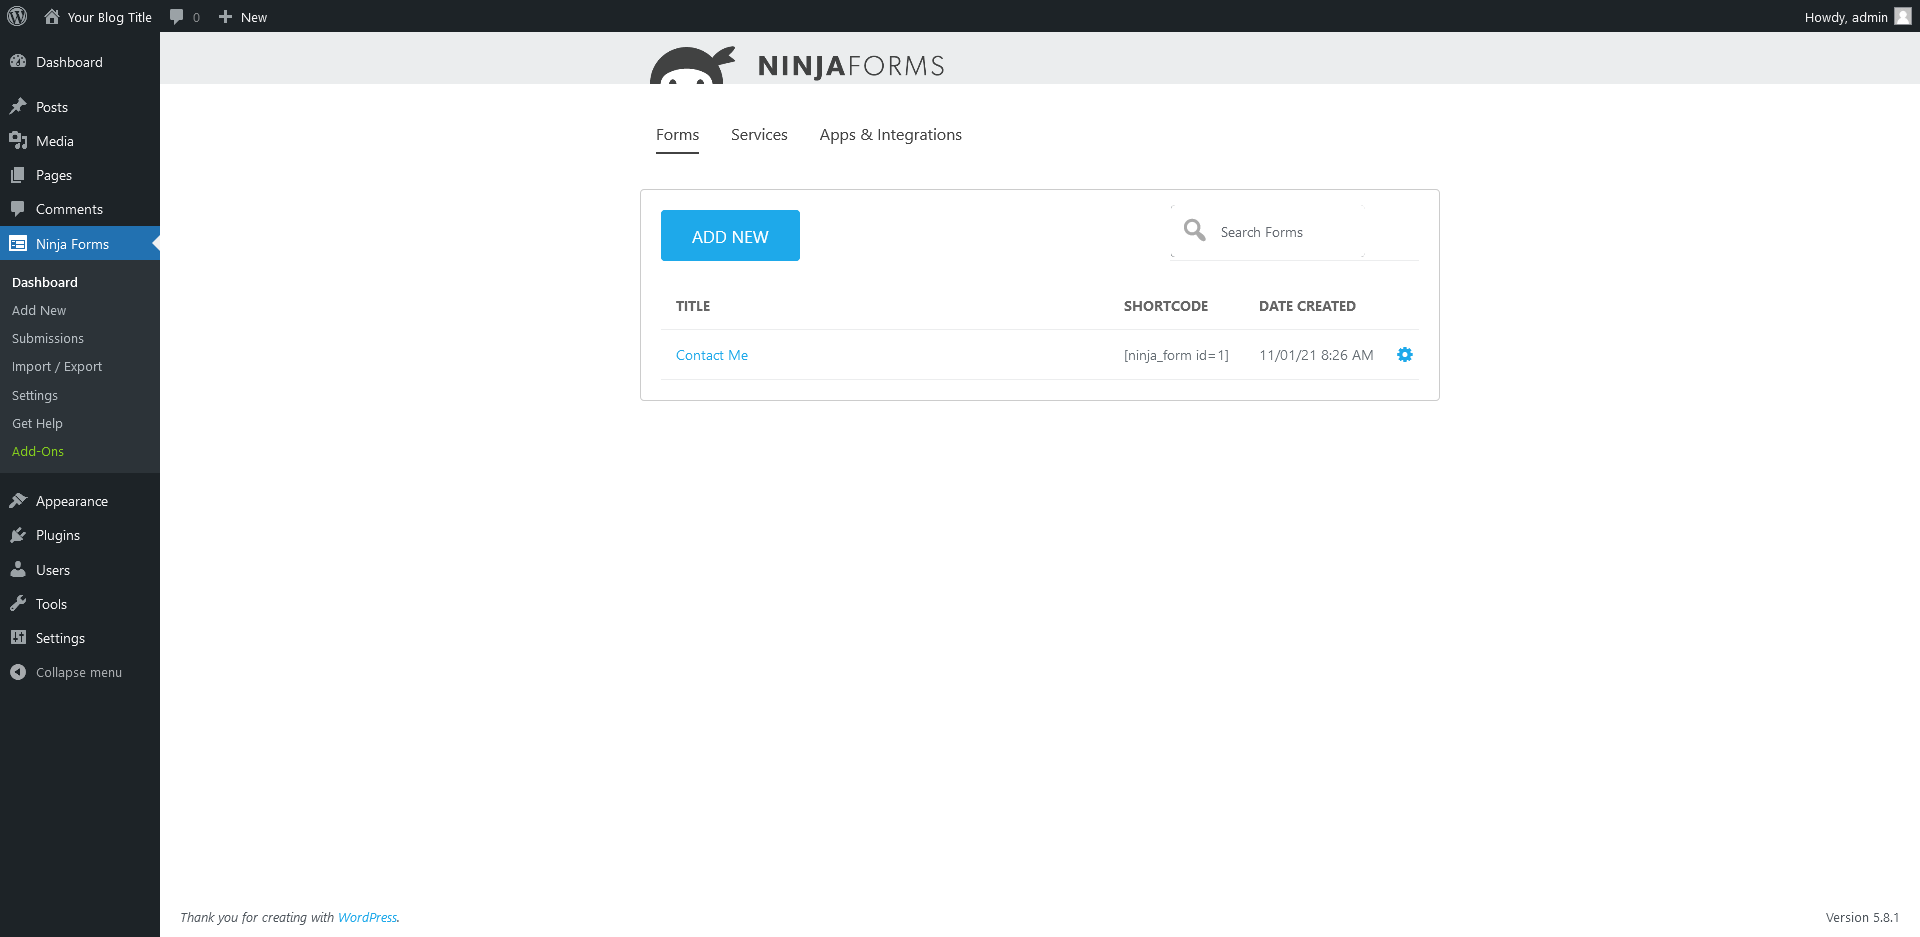Click the ADD NEW button

tap(730, 236)
